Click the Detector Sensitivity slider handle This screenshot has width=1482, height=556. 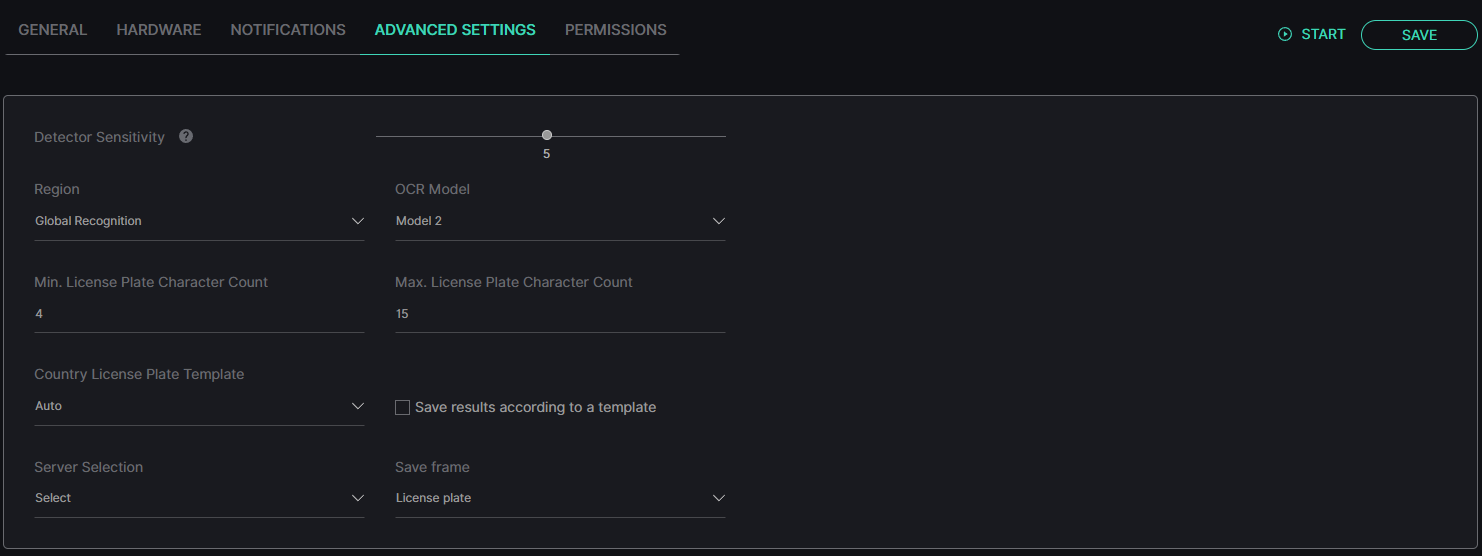click(547, 135)
